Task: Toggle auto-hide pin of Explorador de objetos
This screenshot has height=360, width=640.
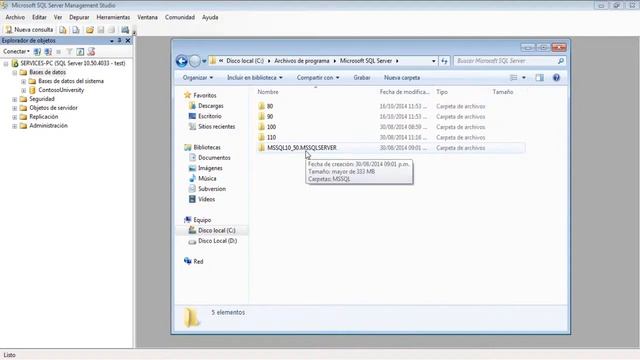Action: coord(120,40)
